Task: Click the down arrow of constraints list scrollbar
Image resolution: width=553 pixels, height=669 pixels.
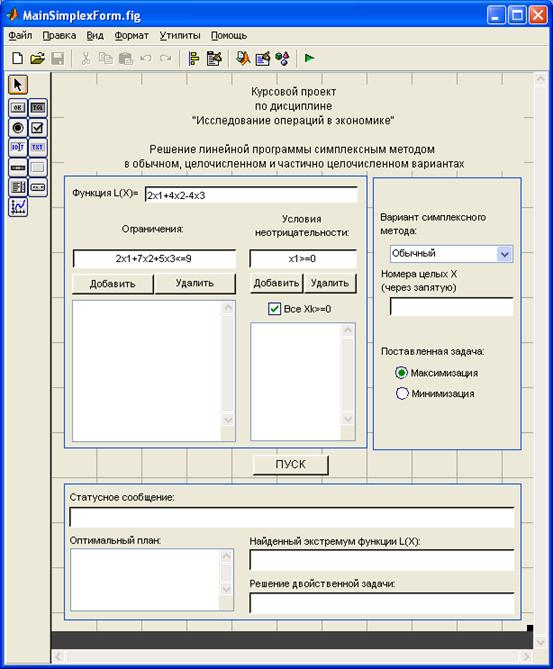Action: [x=228, y=420]
